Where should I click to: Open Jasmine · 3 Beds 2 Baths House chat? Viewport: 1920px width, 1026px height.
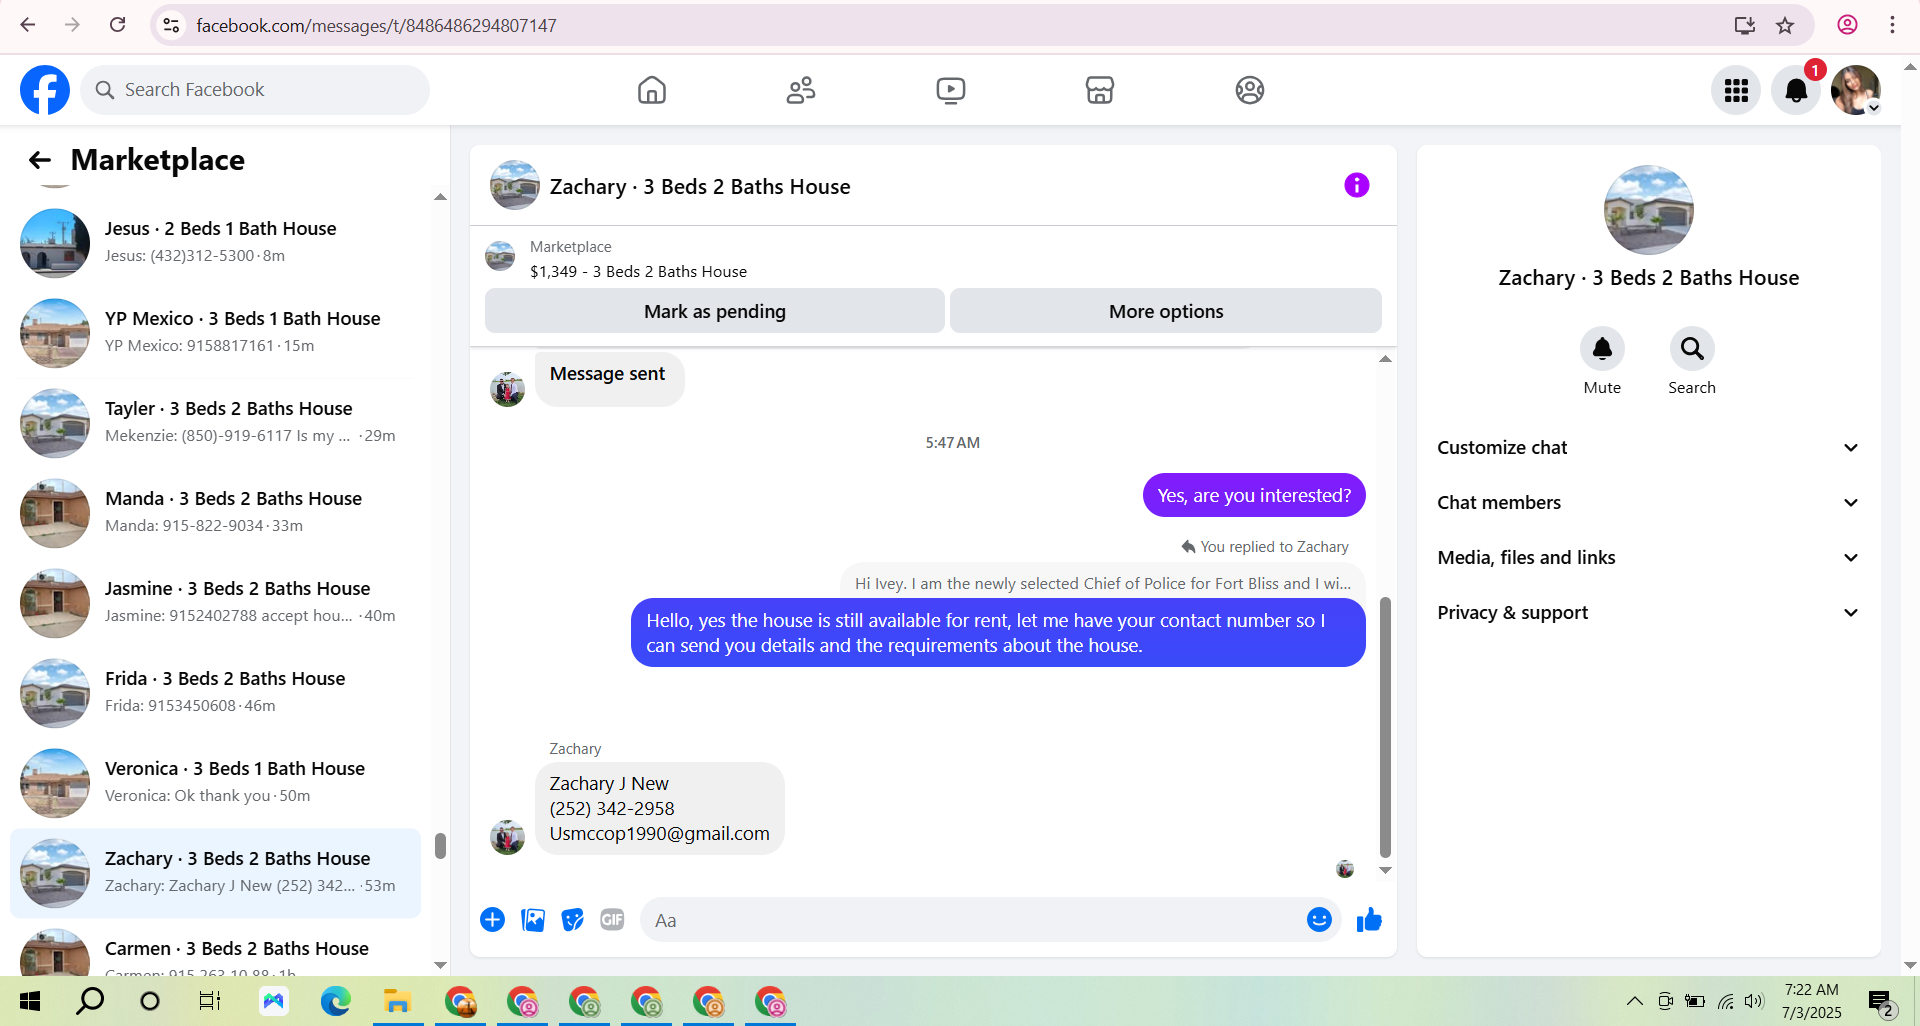(215, 603)
